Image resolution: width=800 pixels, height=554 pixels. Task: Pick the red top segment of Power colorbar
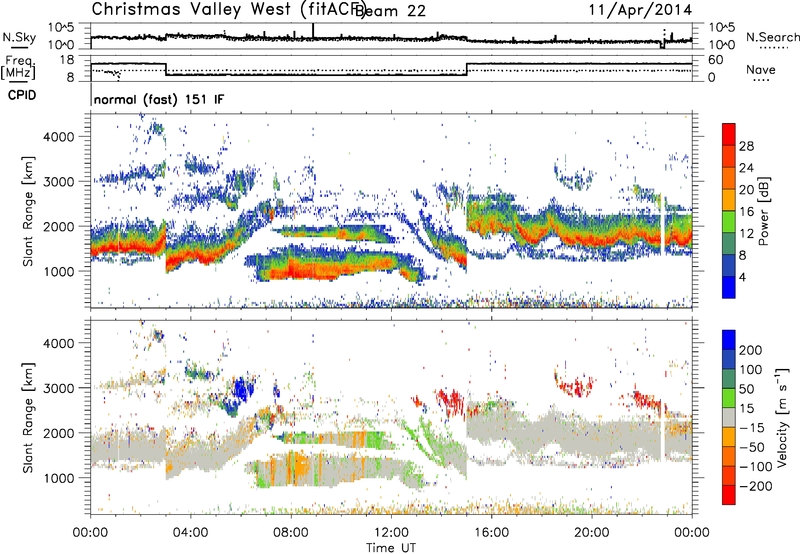[729, 134]
